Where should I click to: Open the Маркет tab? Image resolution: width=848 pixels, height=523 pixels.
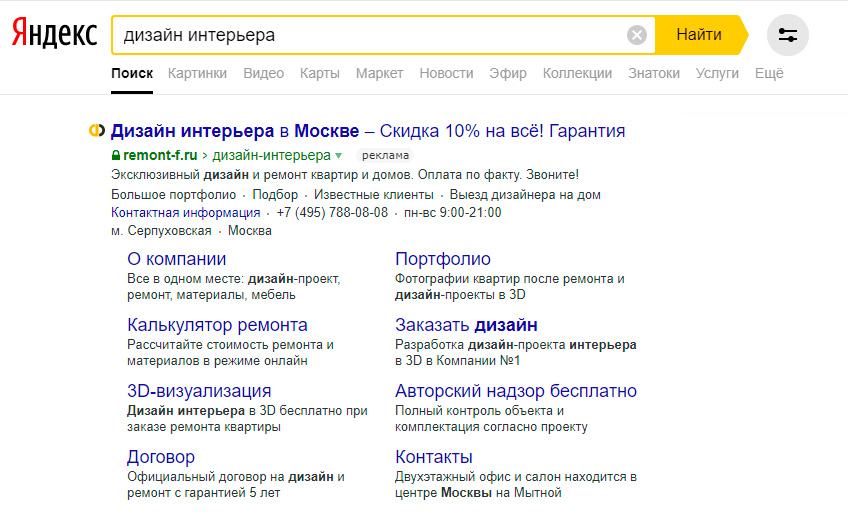(379, 73)
